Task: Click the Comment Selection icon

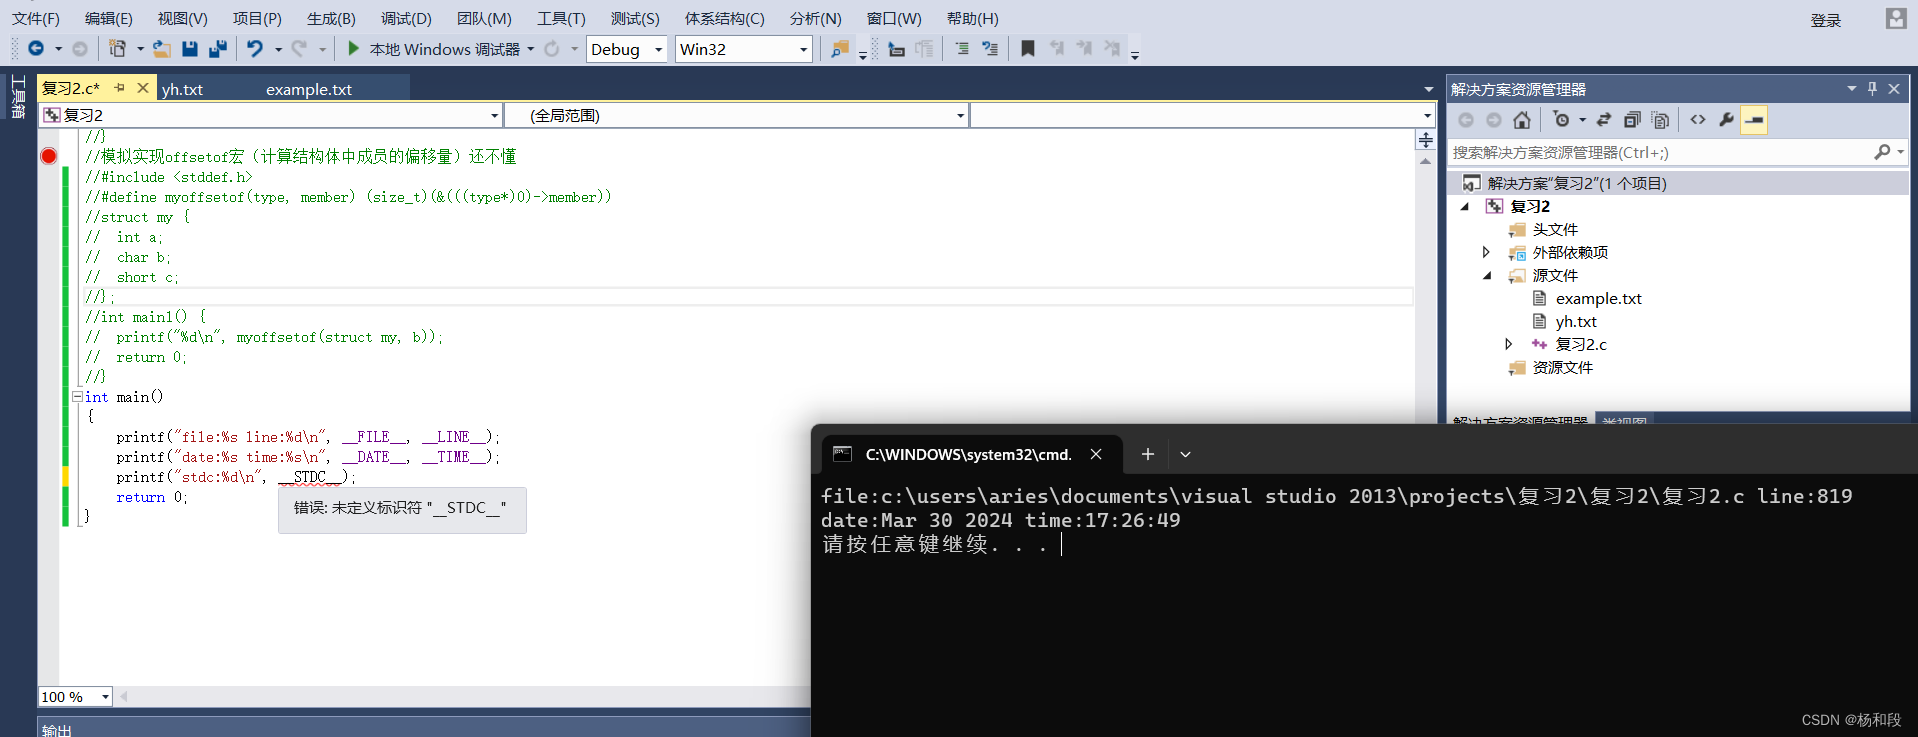Action: click(961, 48)
